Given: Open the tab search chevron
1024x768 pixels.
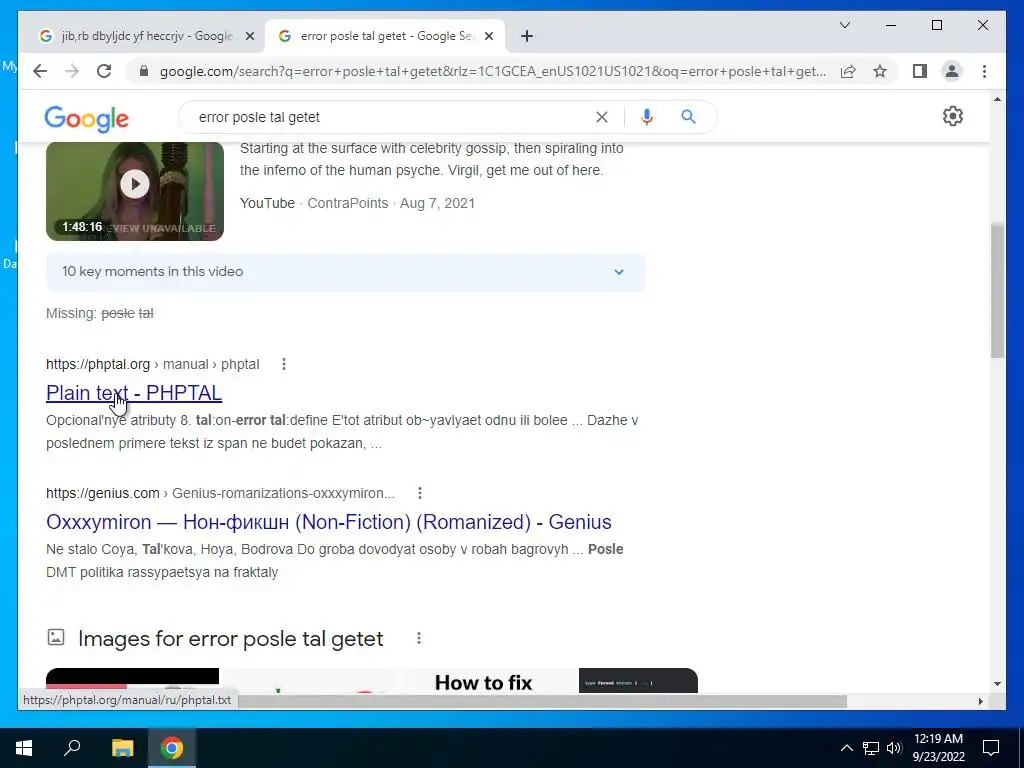Looking at the screenshot, I should (845, 25).
